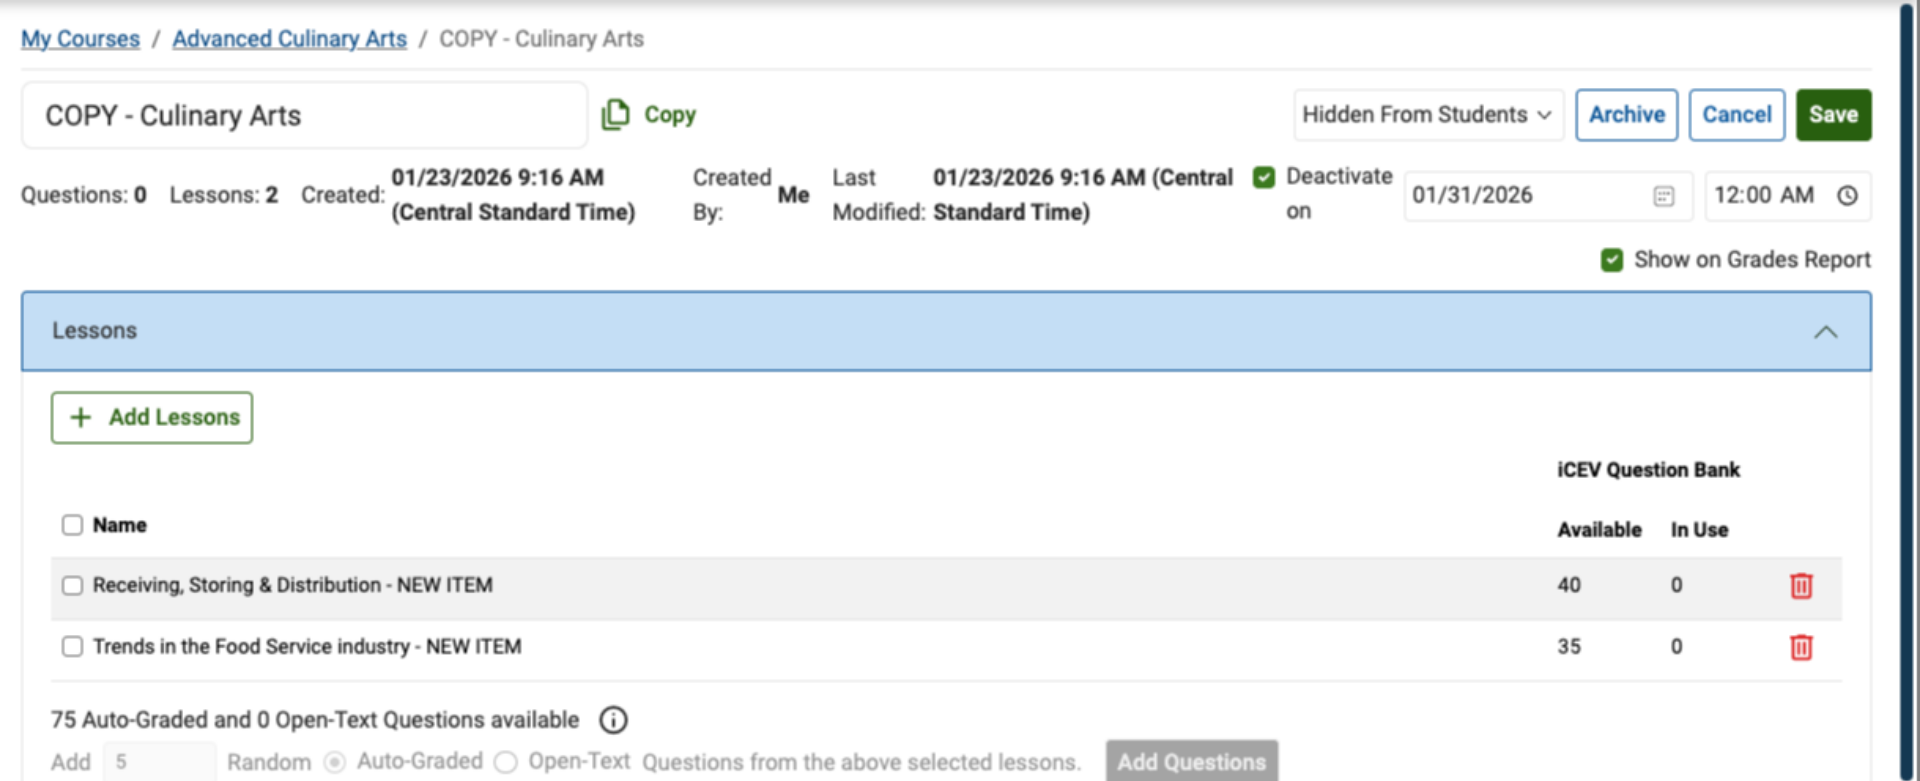Open the clock time picker
Viewport: 1920px width, 781px height.
click(1847, 196)
